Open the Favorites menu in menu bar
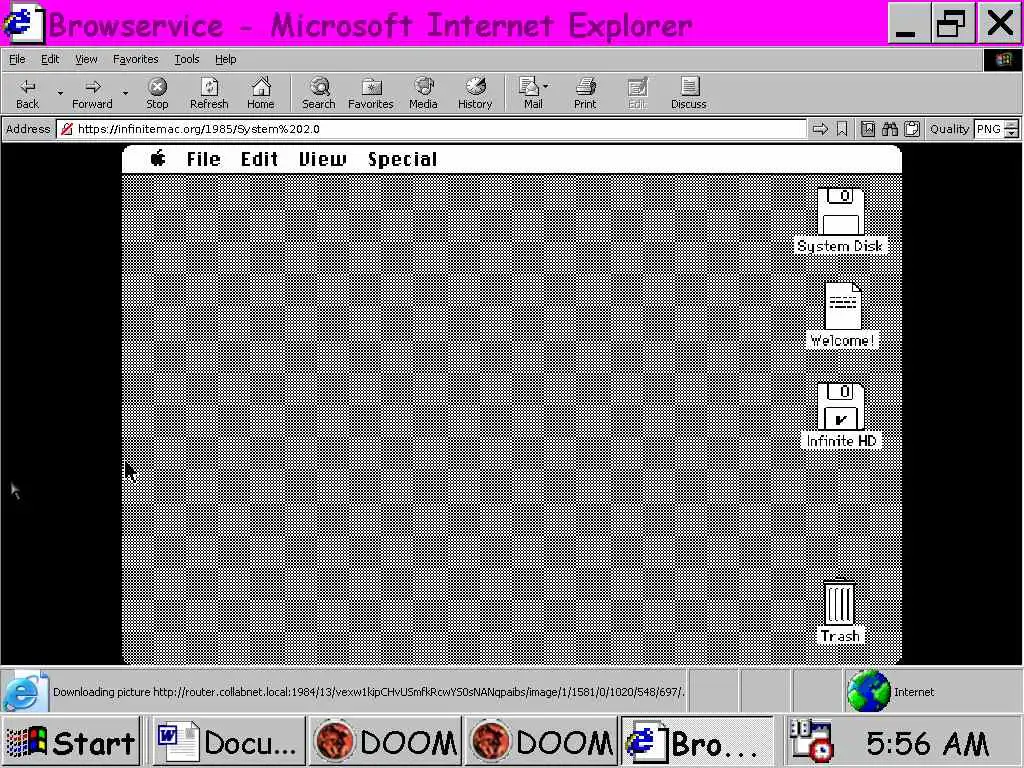 click(135, 59)
